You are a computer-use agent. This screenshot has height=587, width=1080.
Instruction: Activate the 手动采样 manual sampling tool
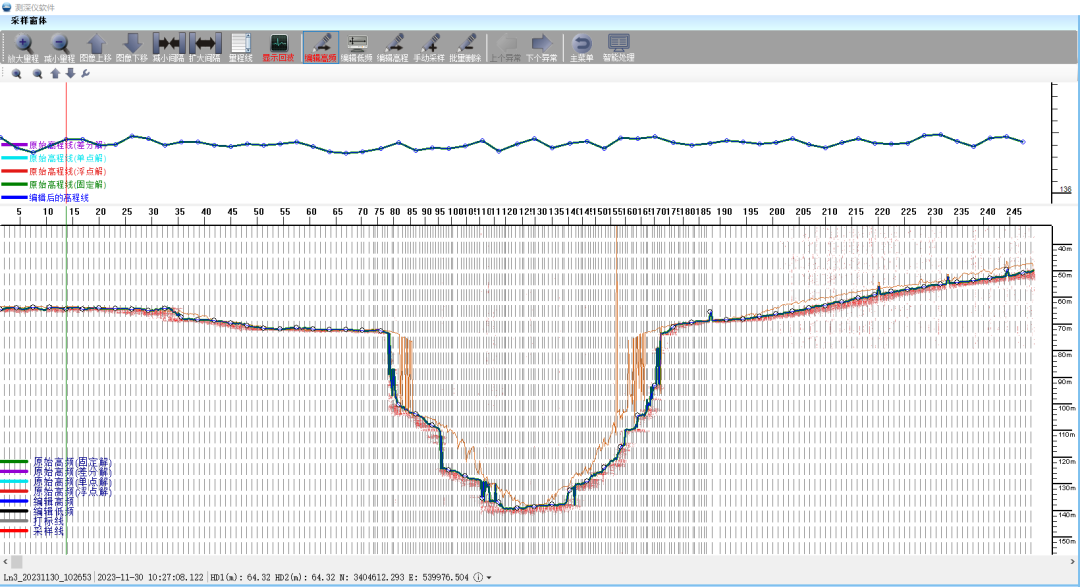(430, 48)
